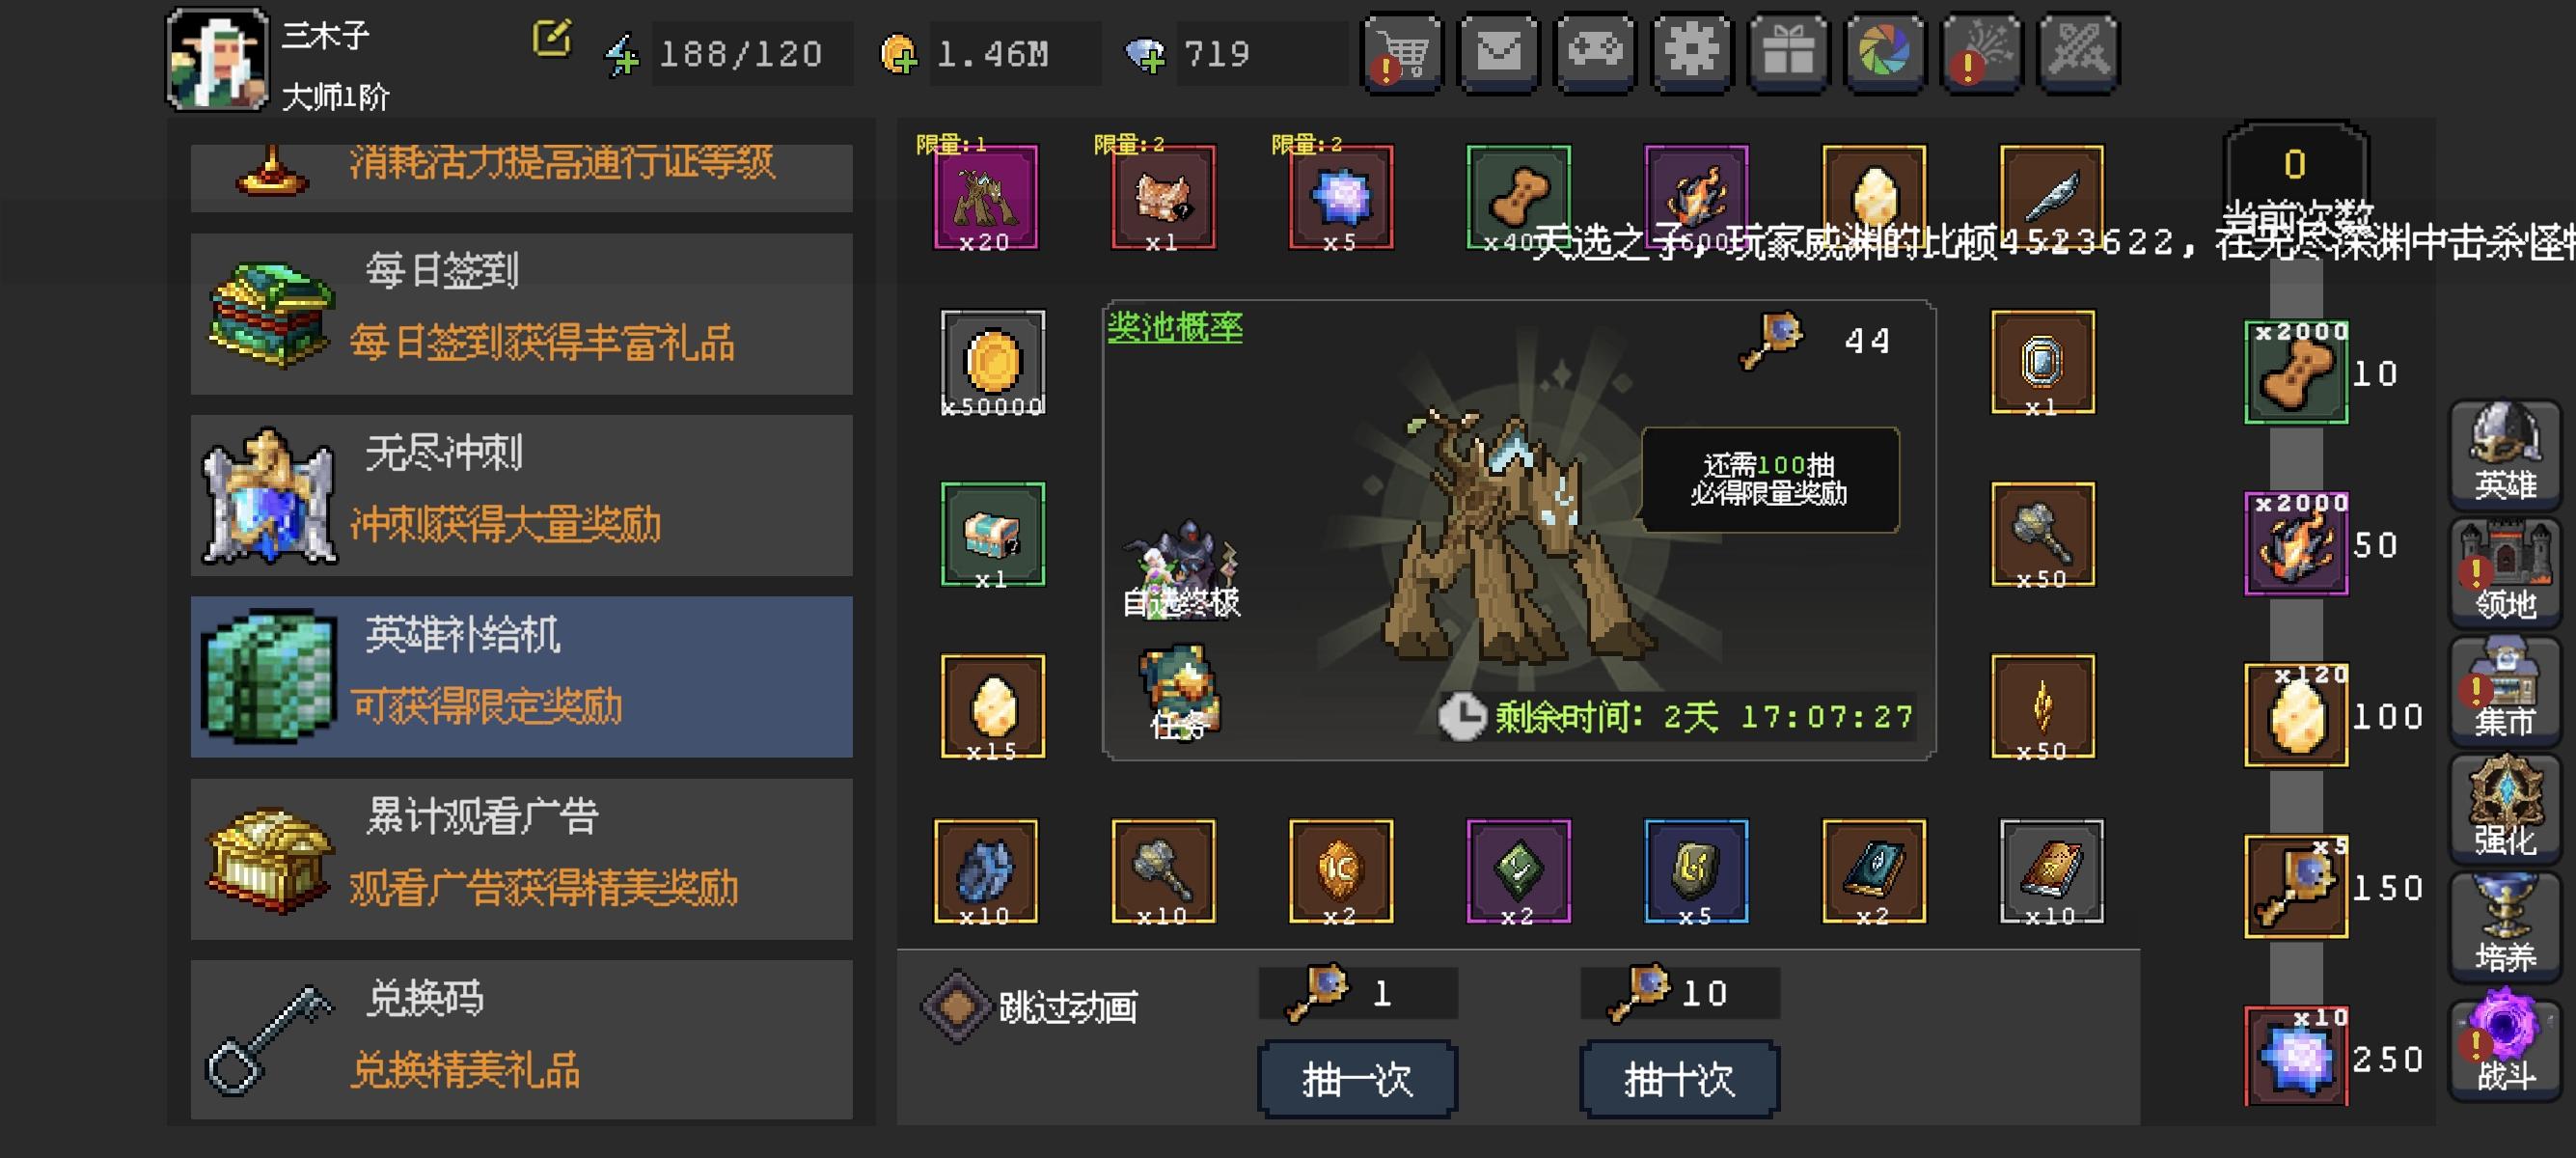
Task: Open the shopping cart shop icon
Action: pos(1402,53)
